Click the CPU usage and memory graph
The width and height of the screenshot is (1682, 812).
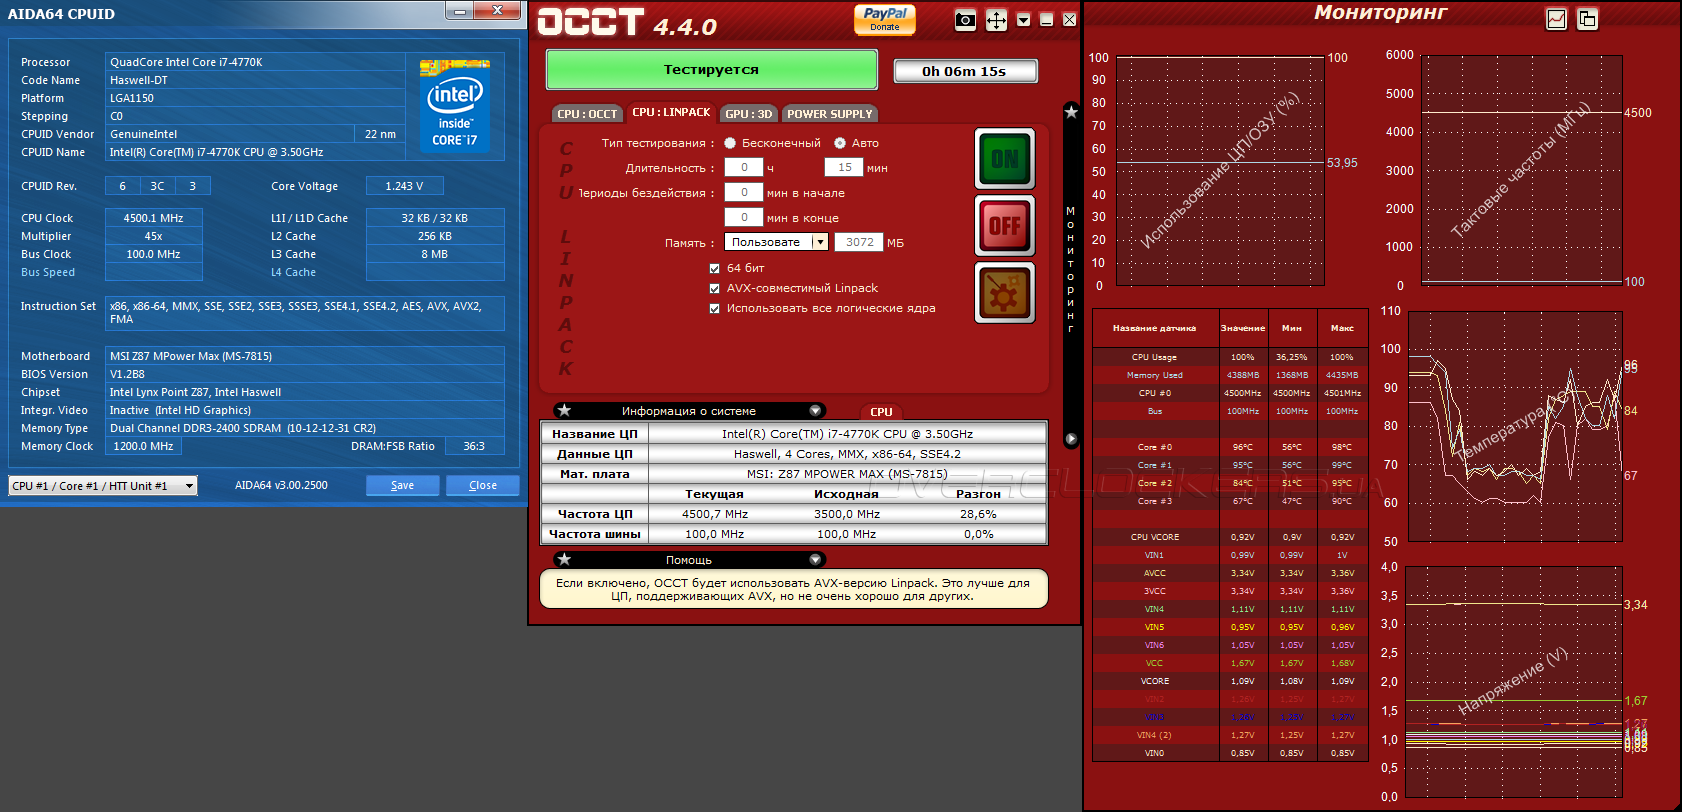tap(1220, 171)
